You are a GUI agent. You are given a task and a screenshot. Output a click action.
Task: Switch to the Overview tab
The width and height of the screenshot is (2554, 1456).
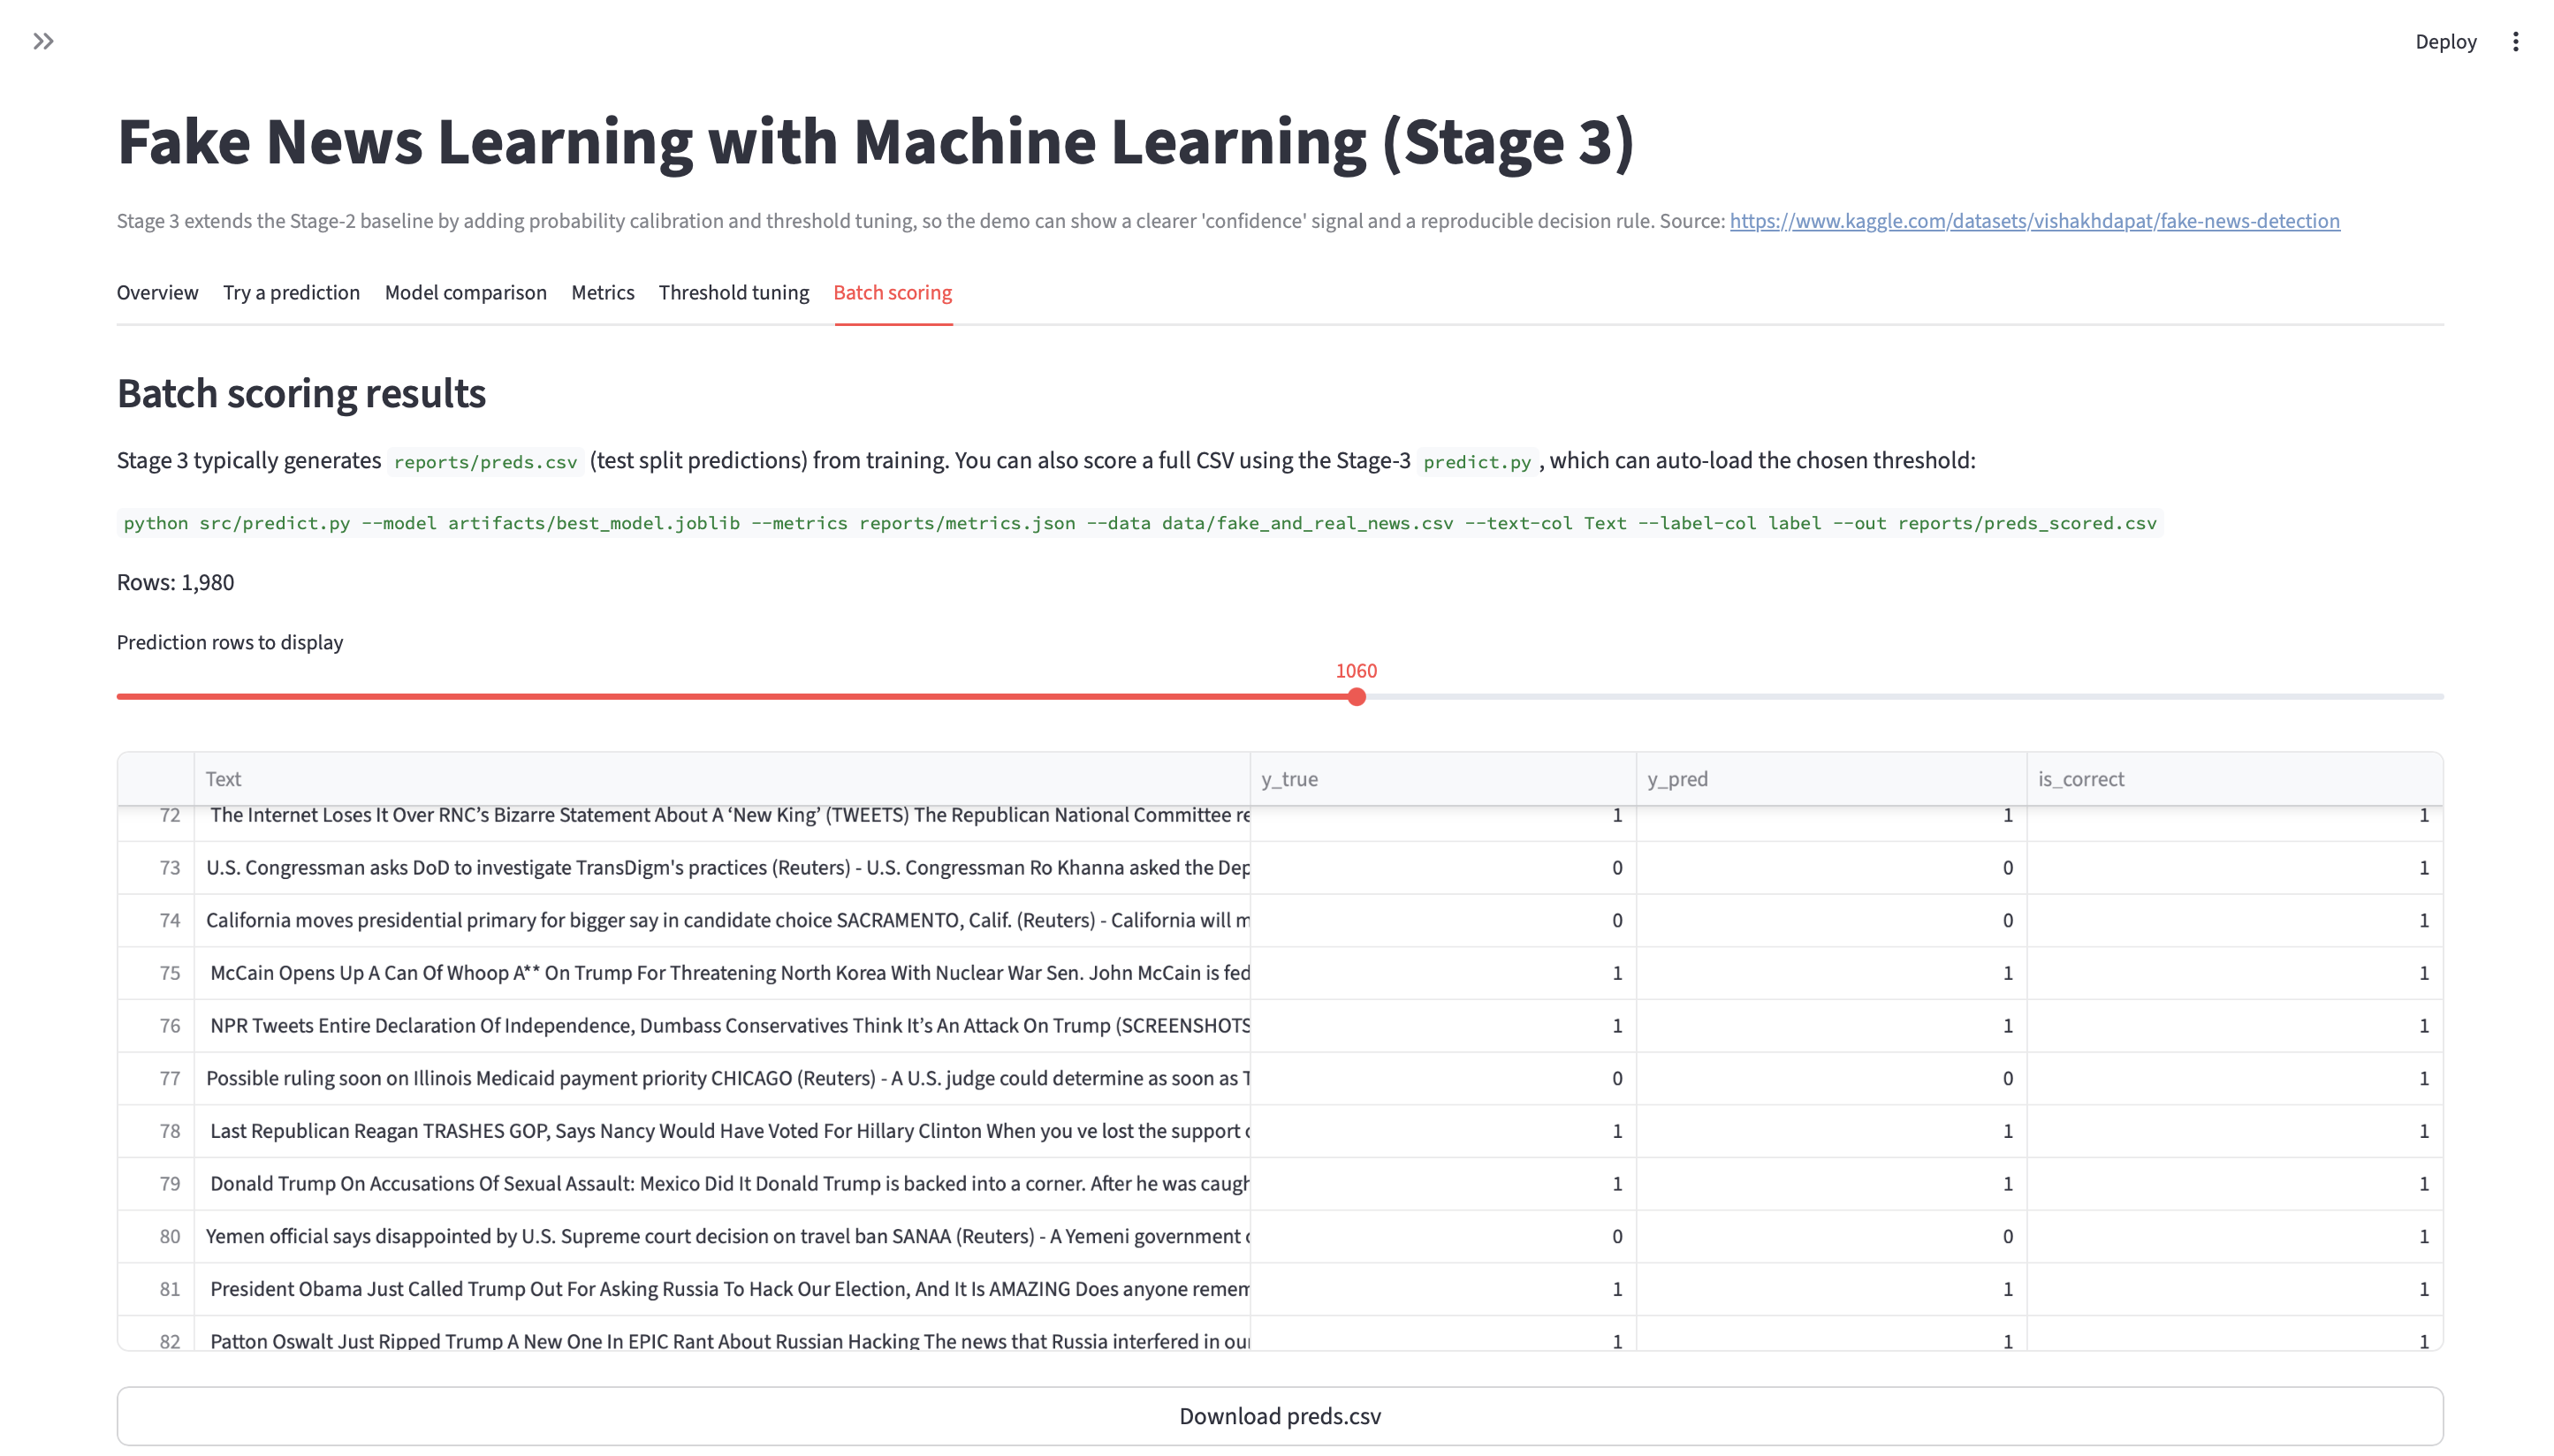coord(157,292)
